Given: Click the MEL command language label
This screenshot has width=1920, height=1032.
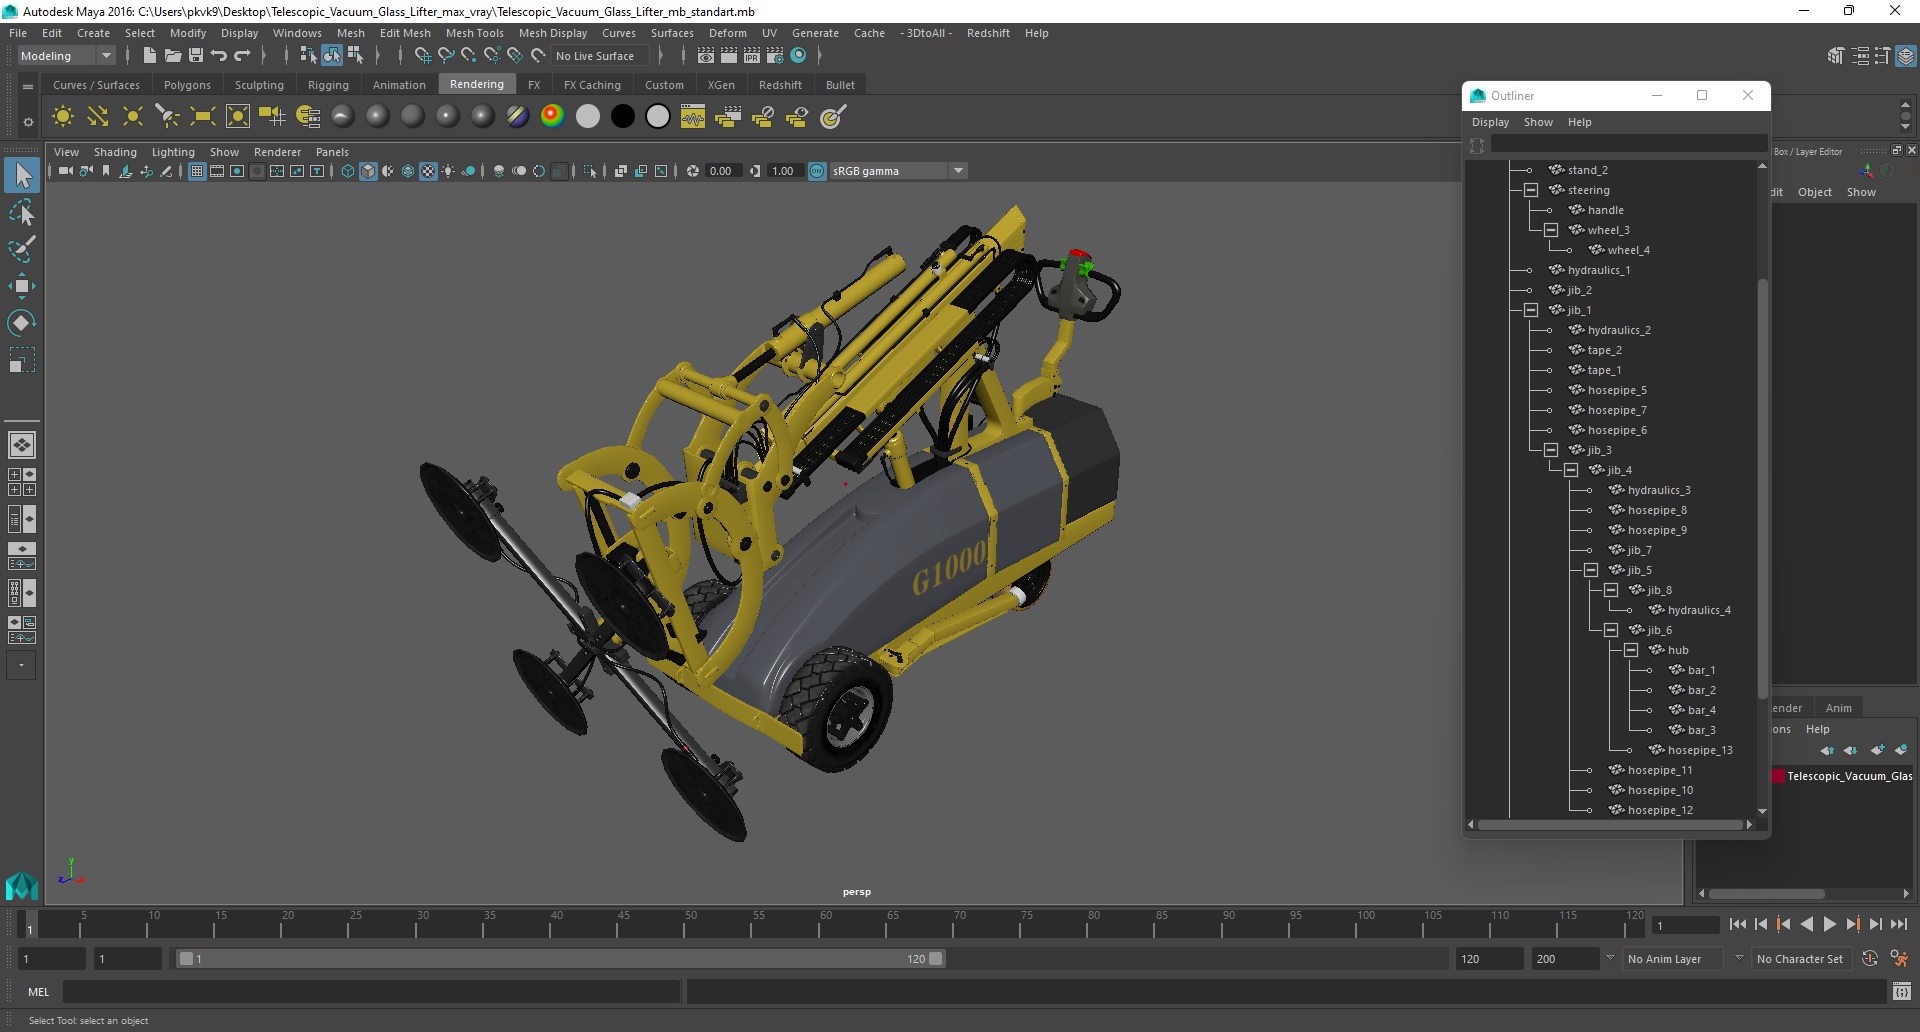Looking at the screenshot, I should coord(38,992).
